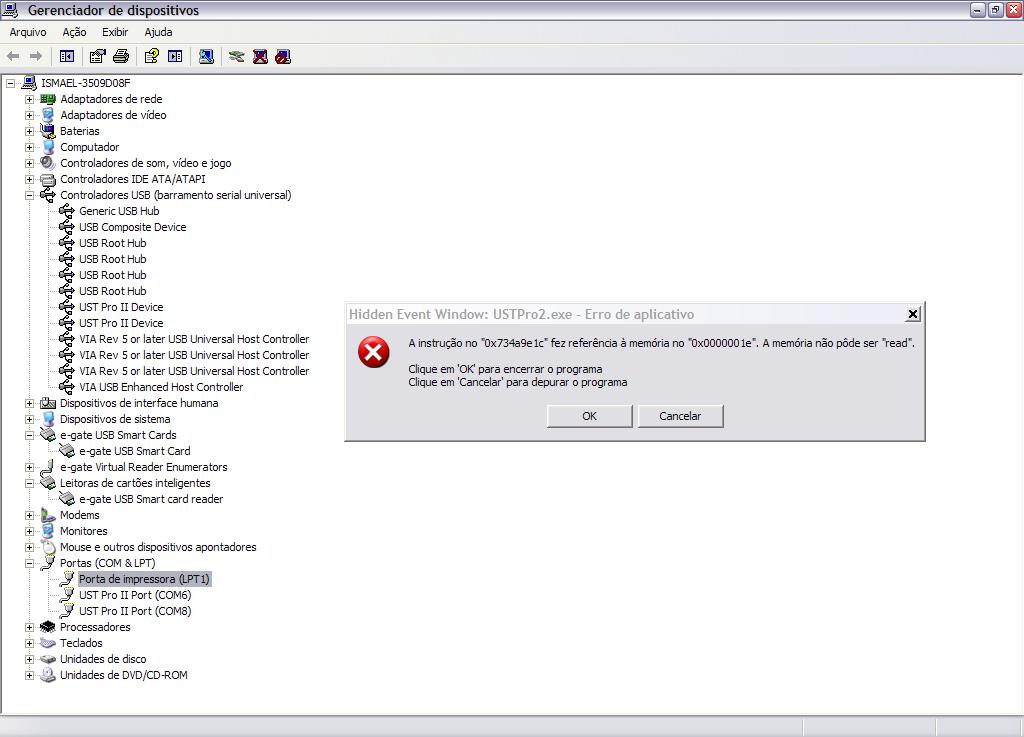The image size is (1024, 737).
Task: Click the show/hide console tree toolbar icon
Action: click(67, 57)
